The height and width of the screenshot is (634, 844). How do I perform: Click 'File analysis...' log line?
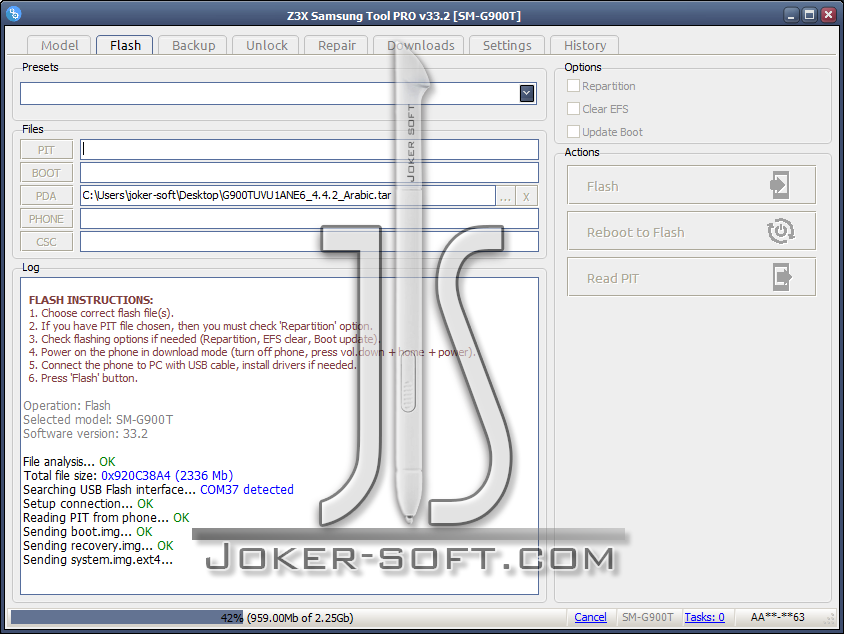click(x=69, y=462)
